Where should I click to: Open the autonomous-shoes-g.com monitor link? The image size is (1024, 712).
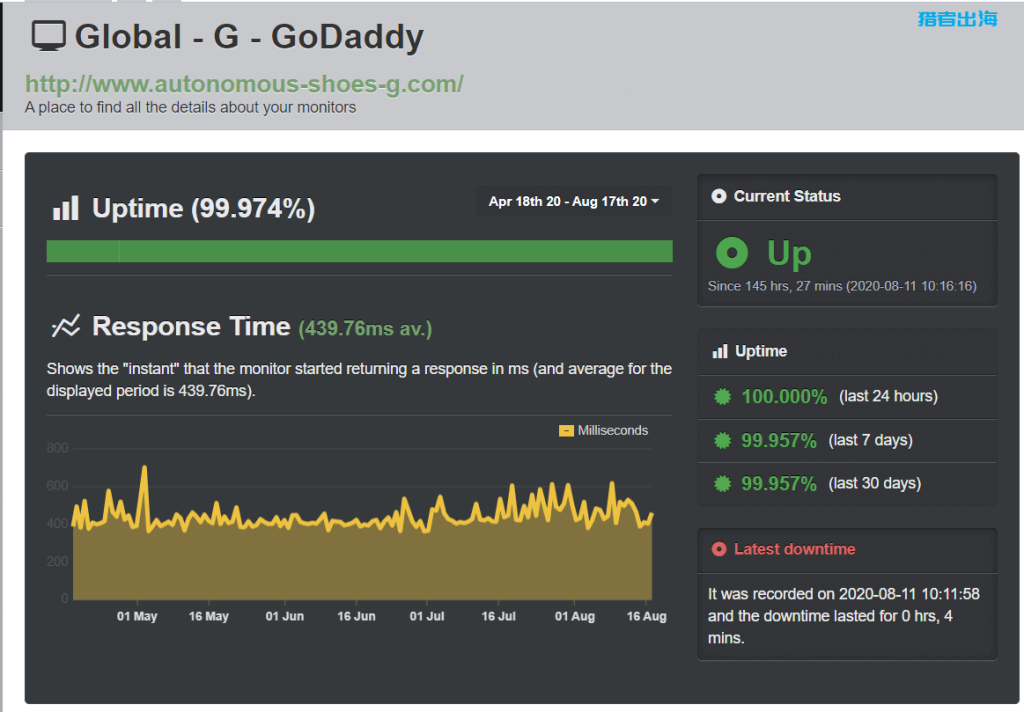(245, 84)
